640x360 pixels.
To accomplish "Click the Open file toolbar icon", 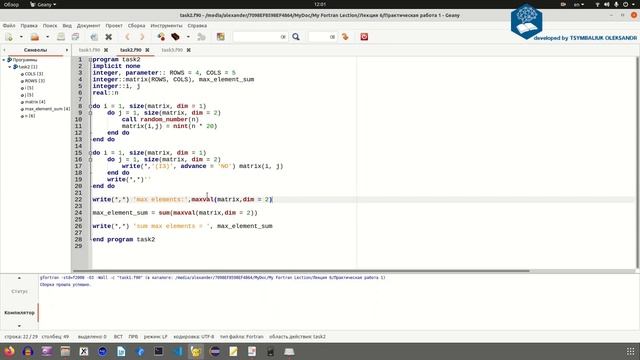I will point(35,37).
